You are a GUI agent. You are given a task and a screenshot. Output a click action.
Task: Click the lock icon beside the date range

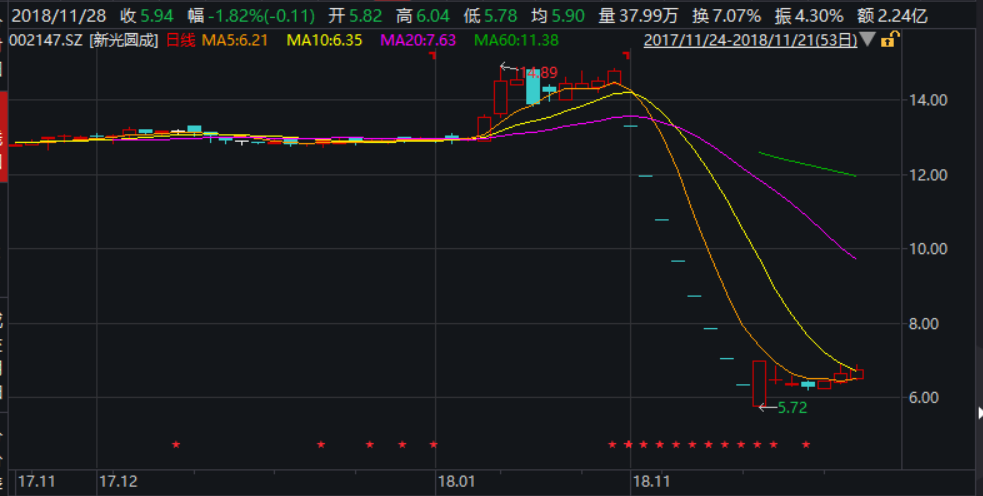pos(890,40)
